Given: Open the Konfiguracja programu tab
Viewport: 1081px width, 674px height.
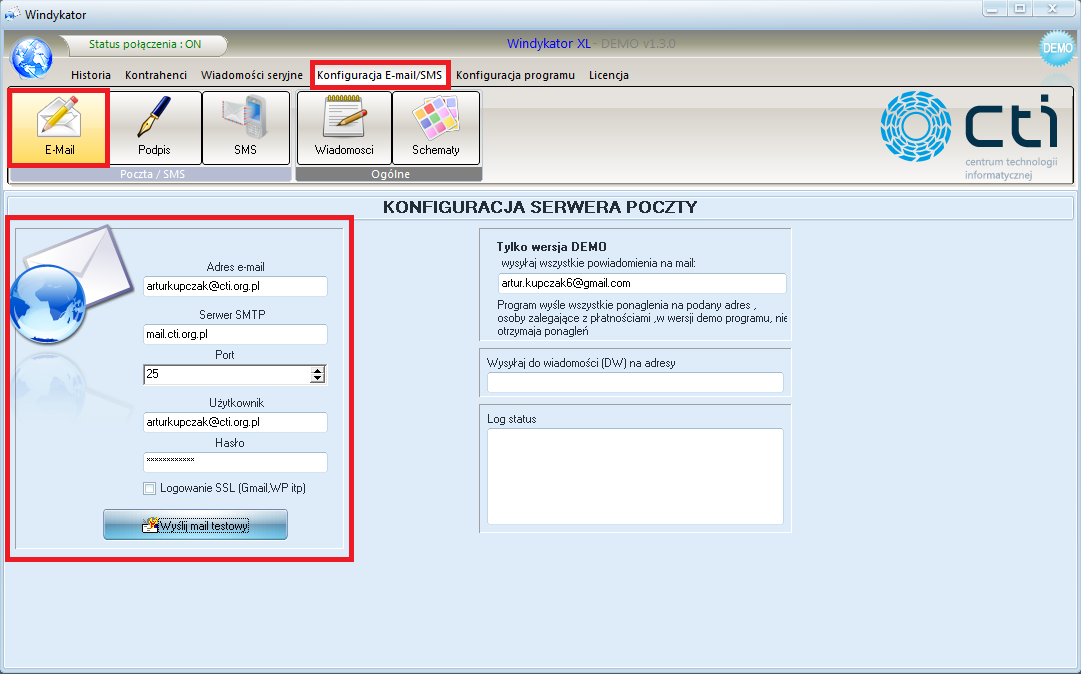Looking at the screenshot, I should point(515,75).
